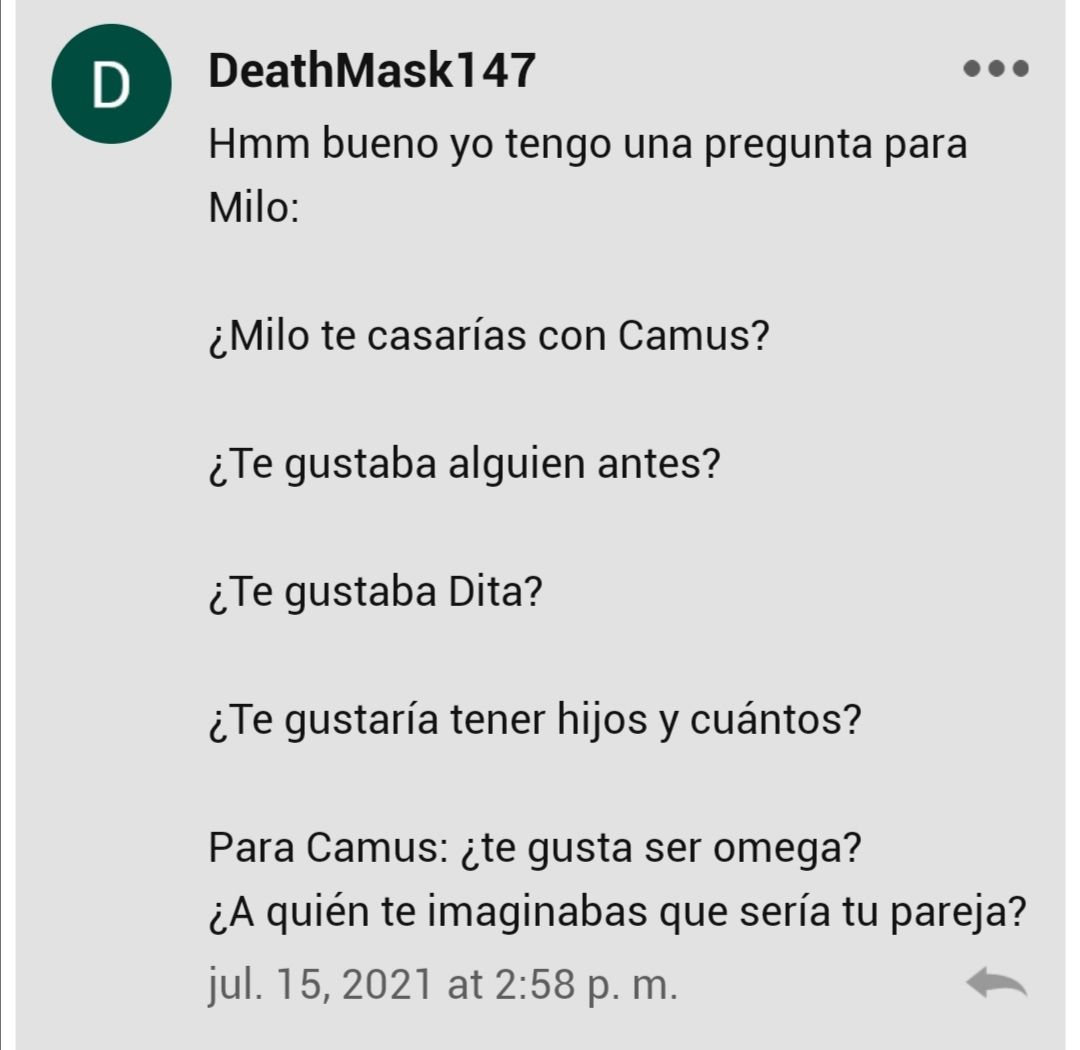Screen dimensions: 1080x1050
Task: Click the name 'Dita' in the comment
Action: pos(488,591)
